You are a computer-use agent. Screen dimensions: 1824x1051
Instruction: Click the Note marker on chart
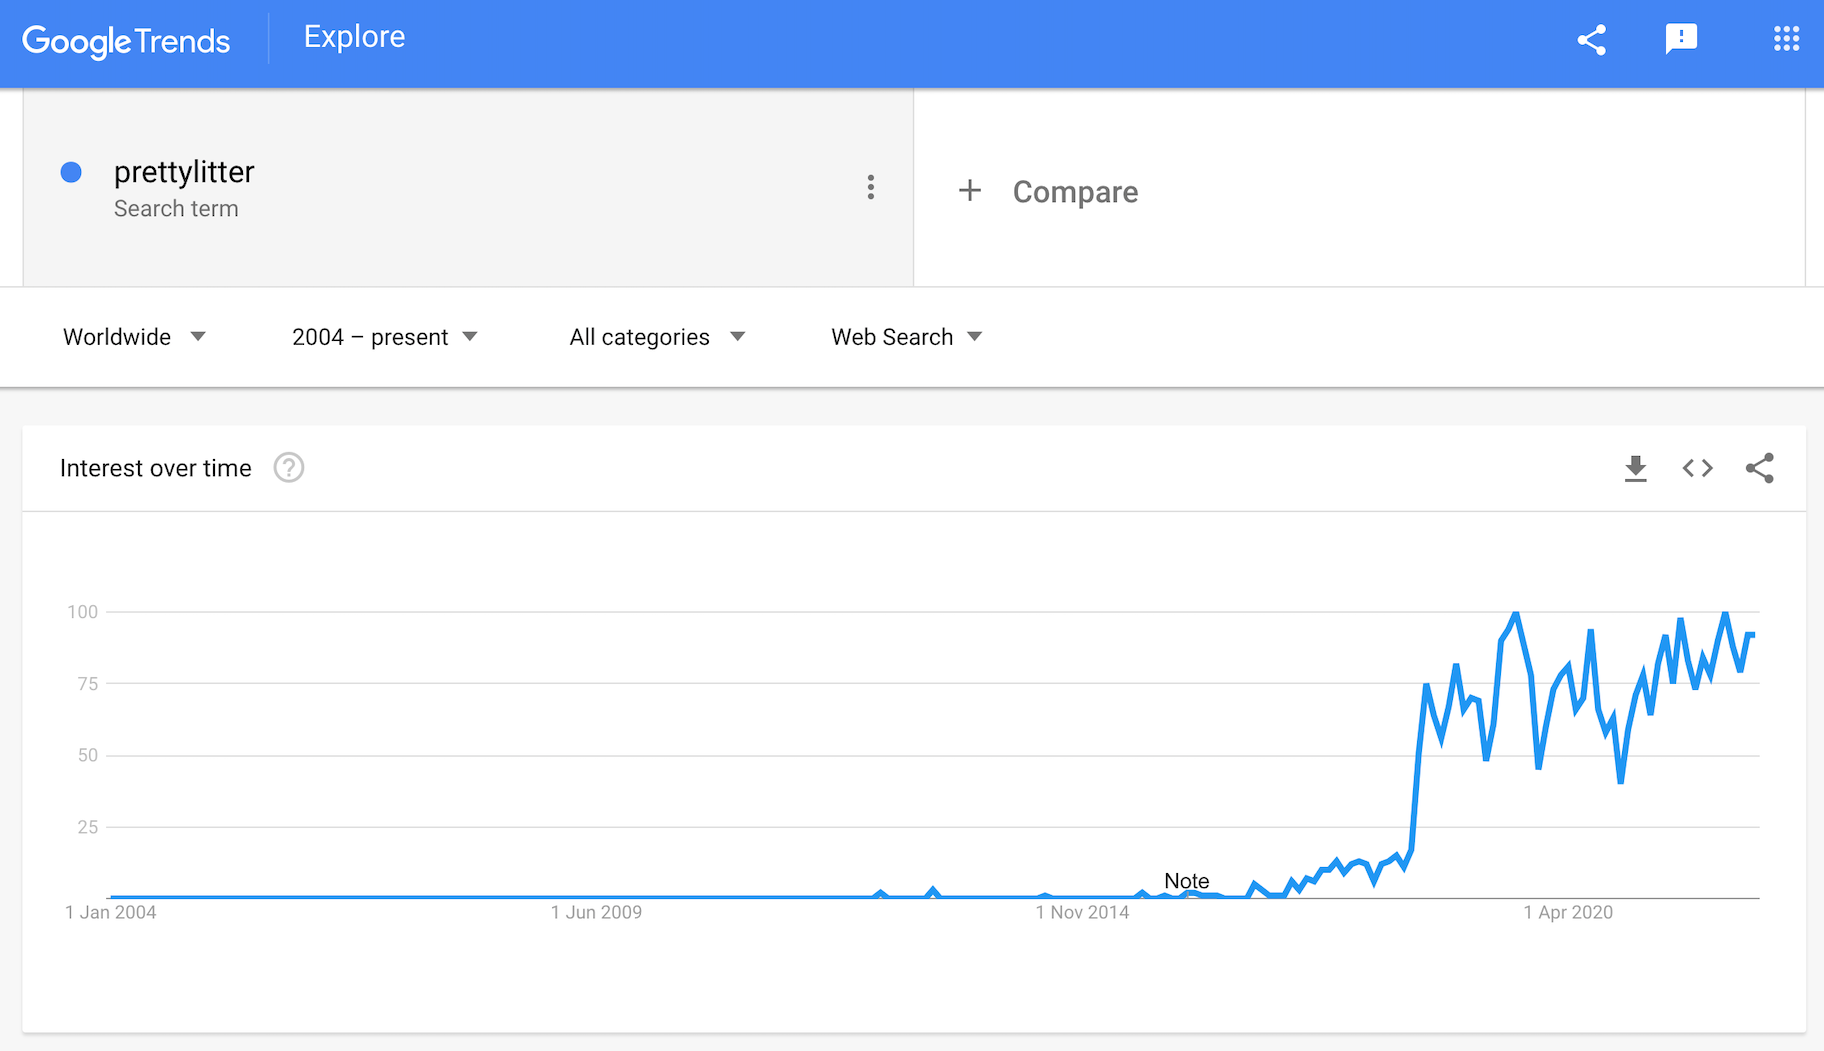[1186, 881]
